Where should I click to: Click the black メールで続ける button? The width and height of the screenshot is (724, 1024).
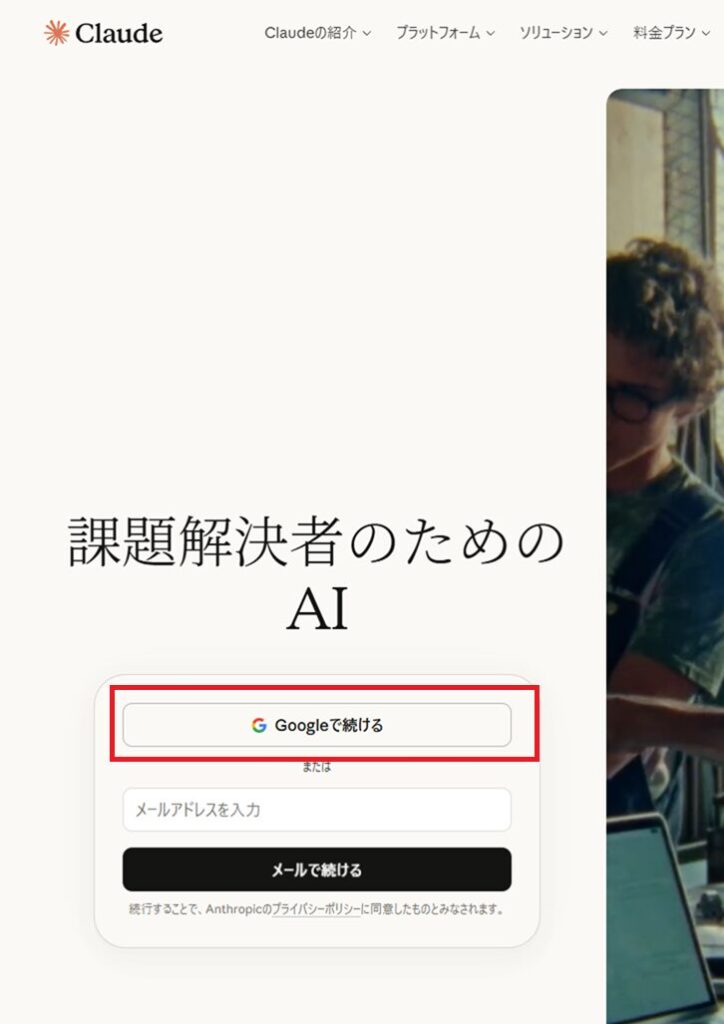(317, 869)
